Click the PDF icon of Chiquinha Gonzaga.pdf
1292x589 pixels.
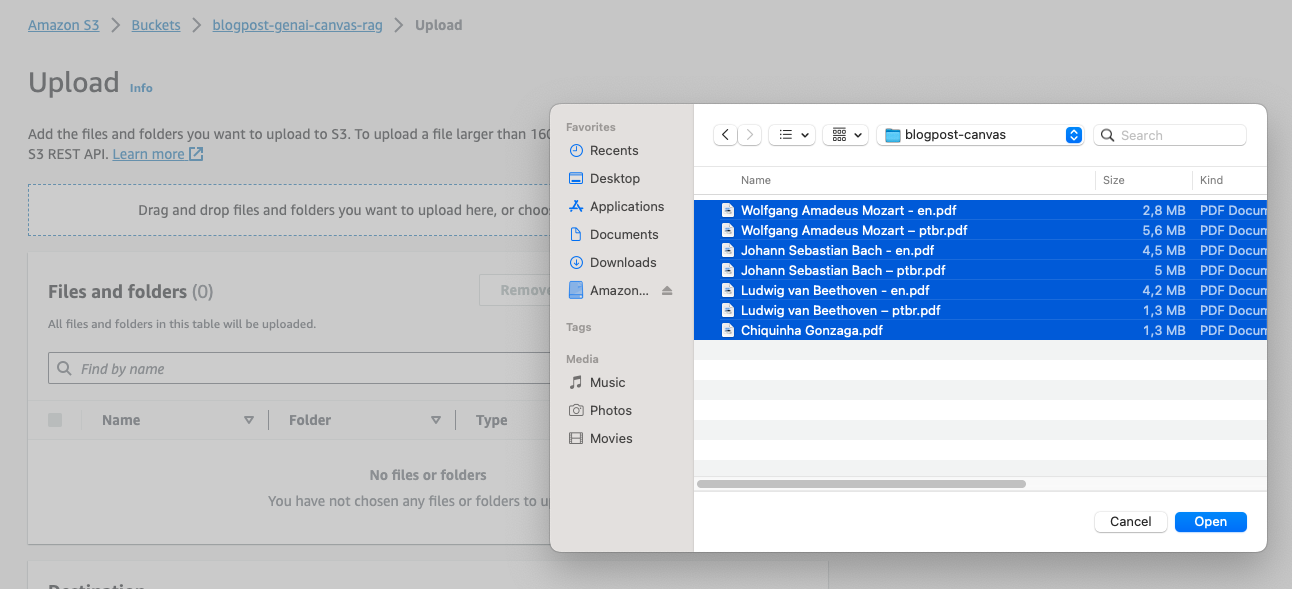click(x=727, y=330)
